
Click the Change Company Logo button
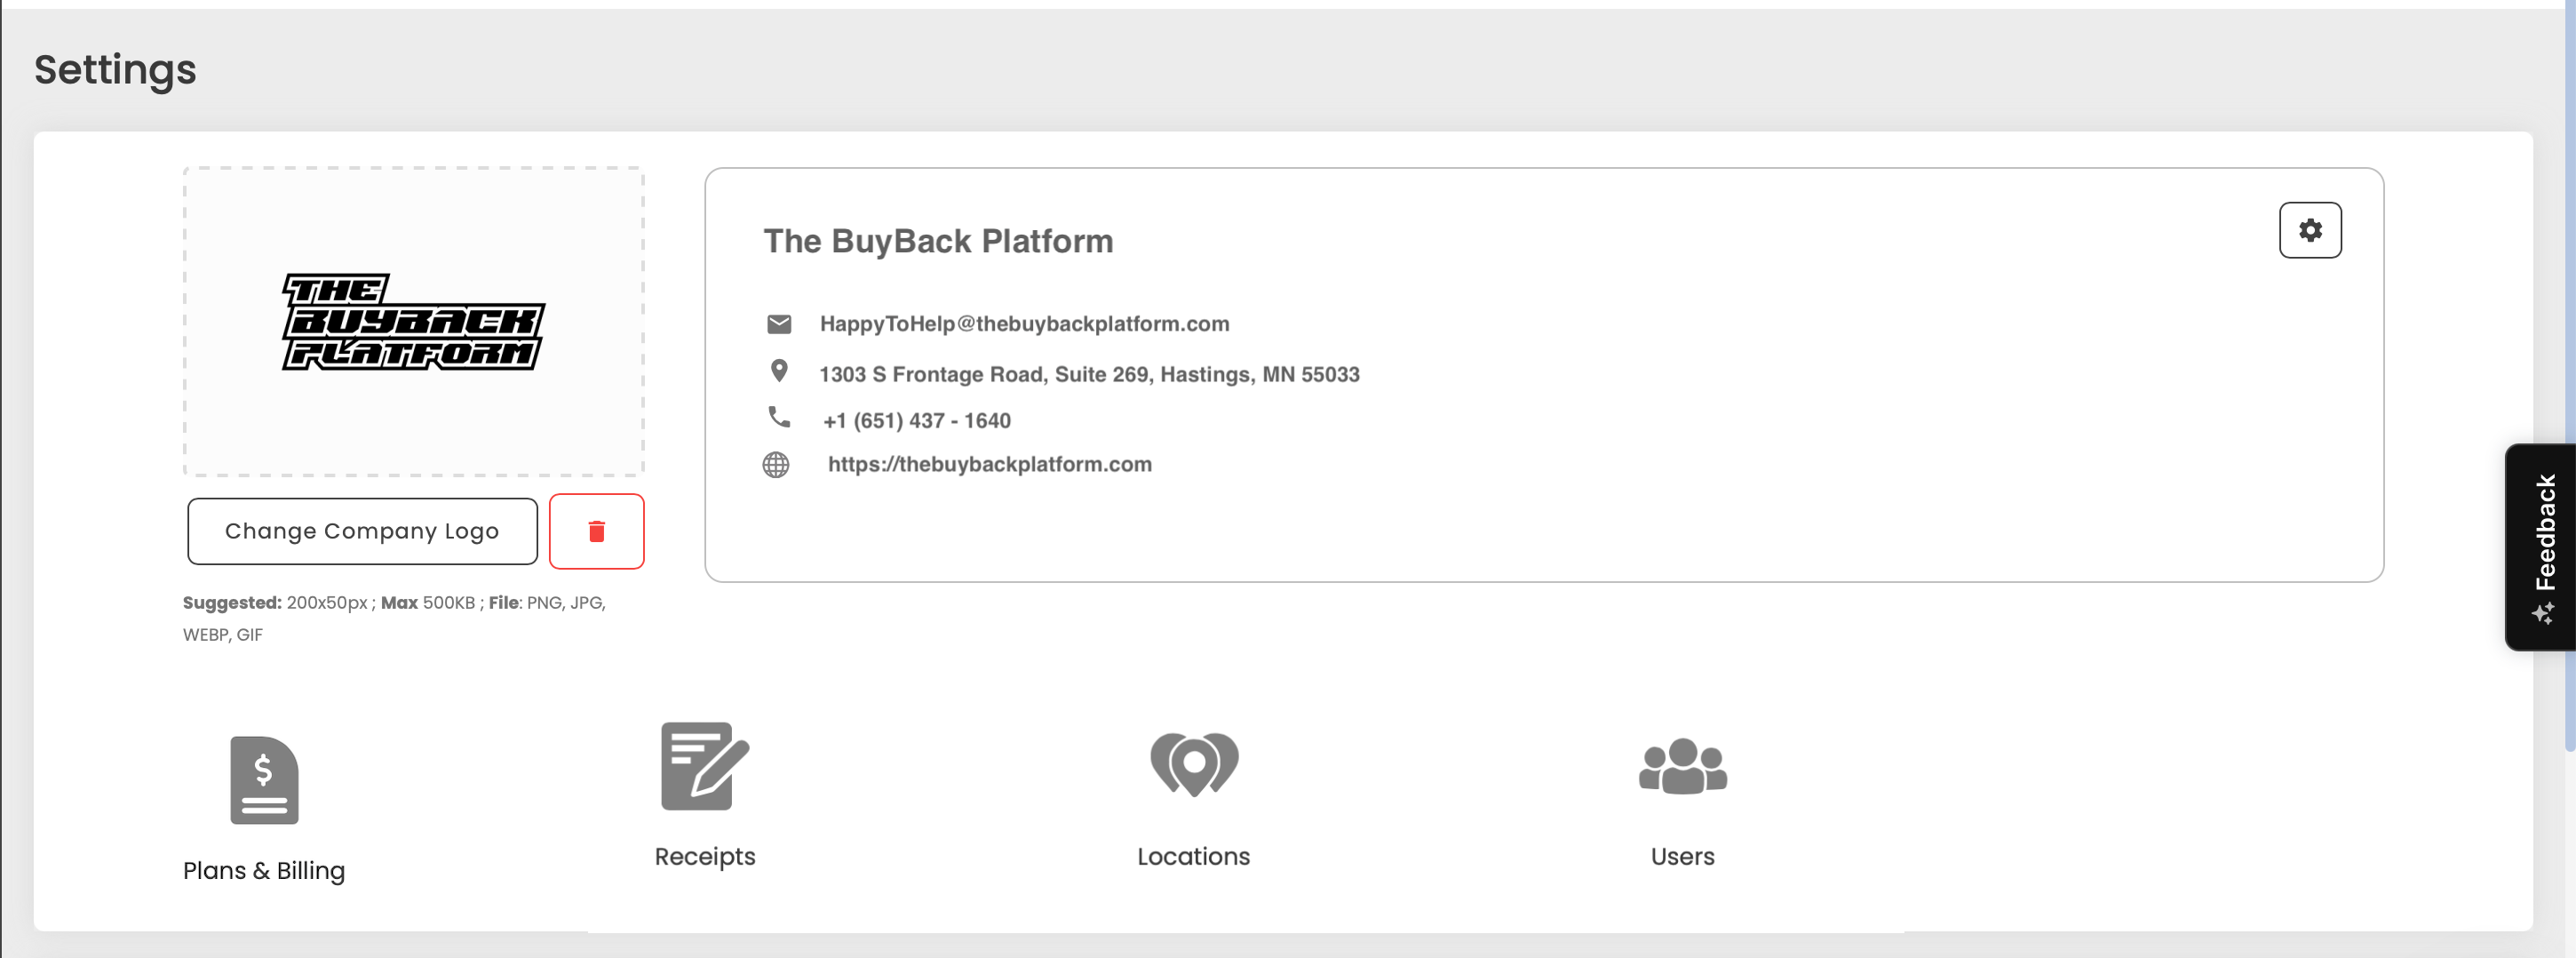point(362,531)
